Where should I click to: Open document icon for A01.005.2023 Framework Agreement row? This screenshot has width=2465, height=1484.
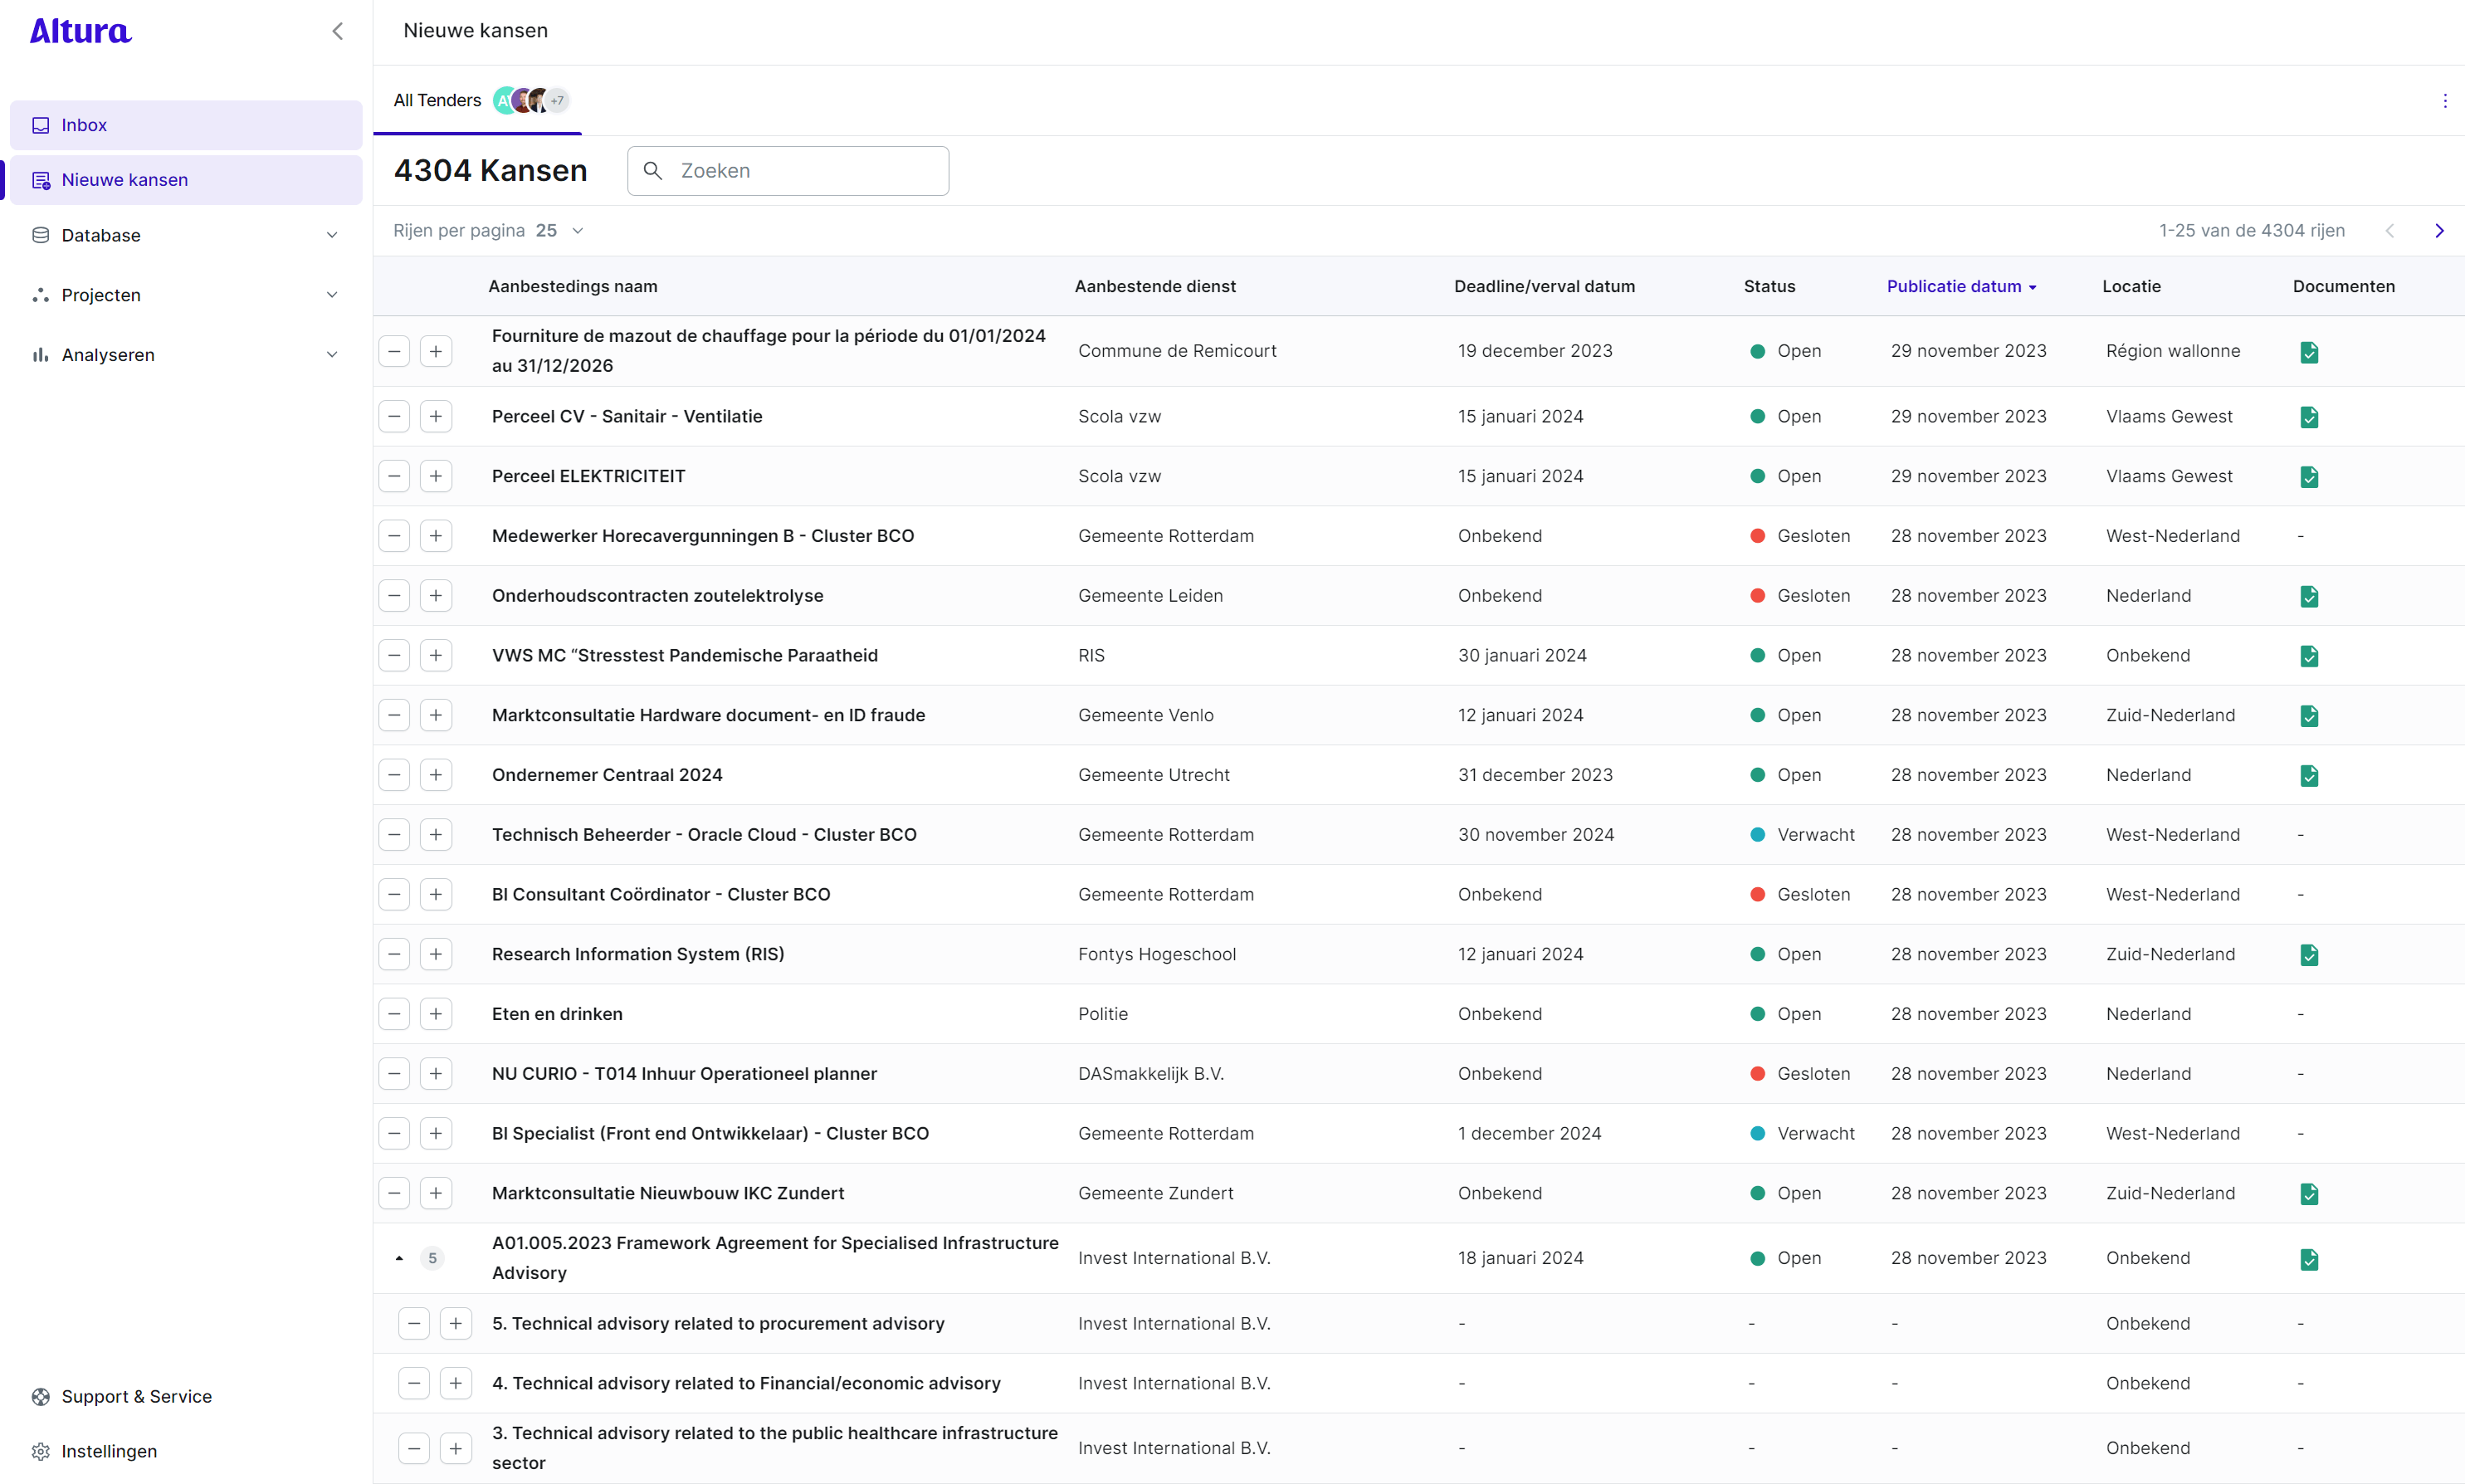(2309, 1259)
